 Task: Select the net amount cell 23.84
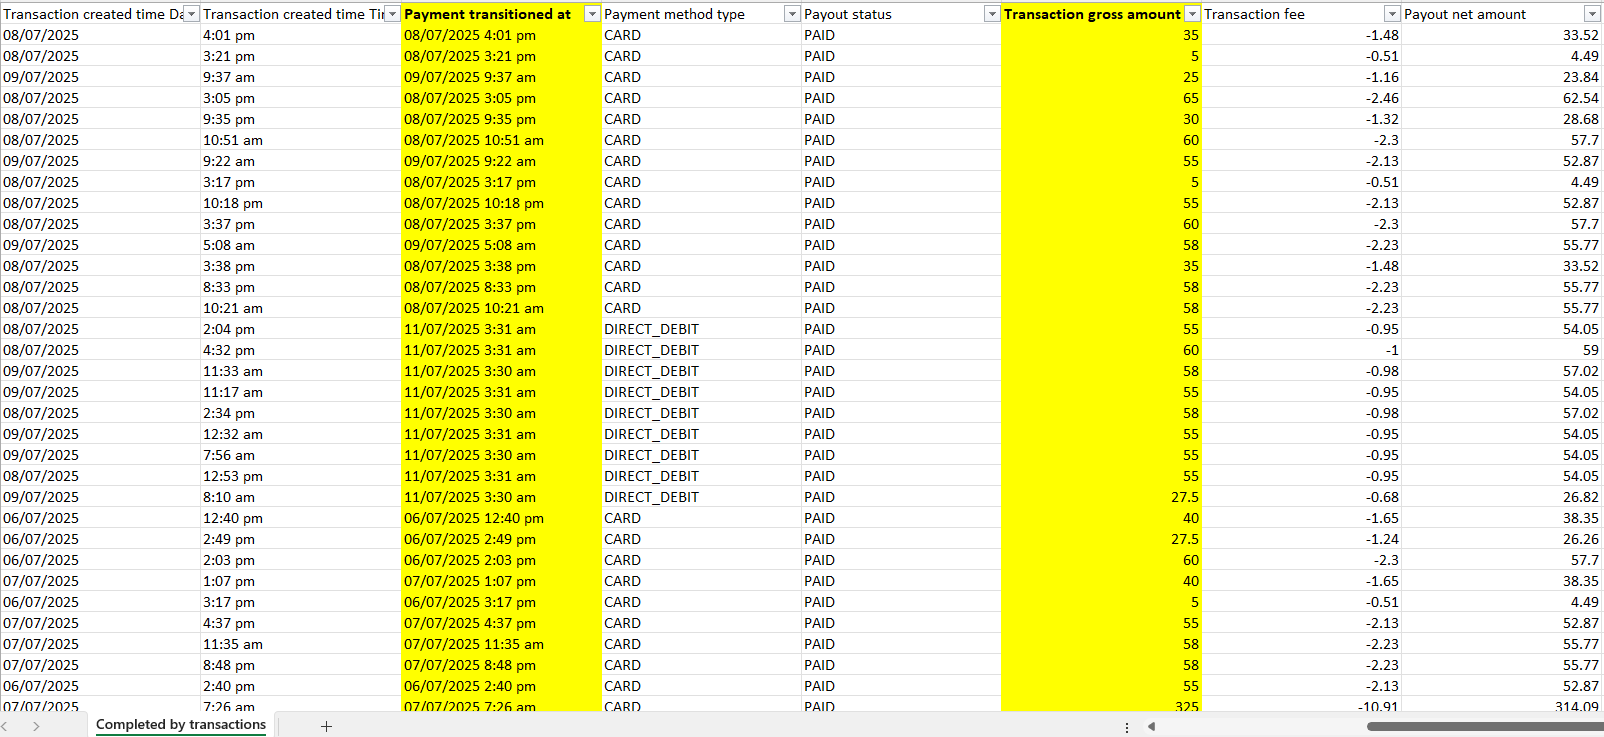[1502, 77]
